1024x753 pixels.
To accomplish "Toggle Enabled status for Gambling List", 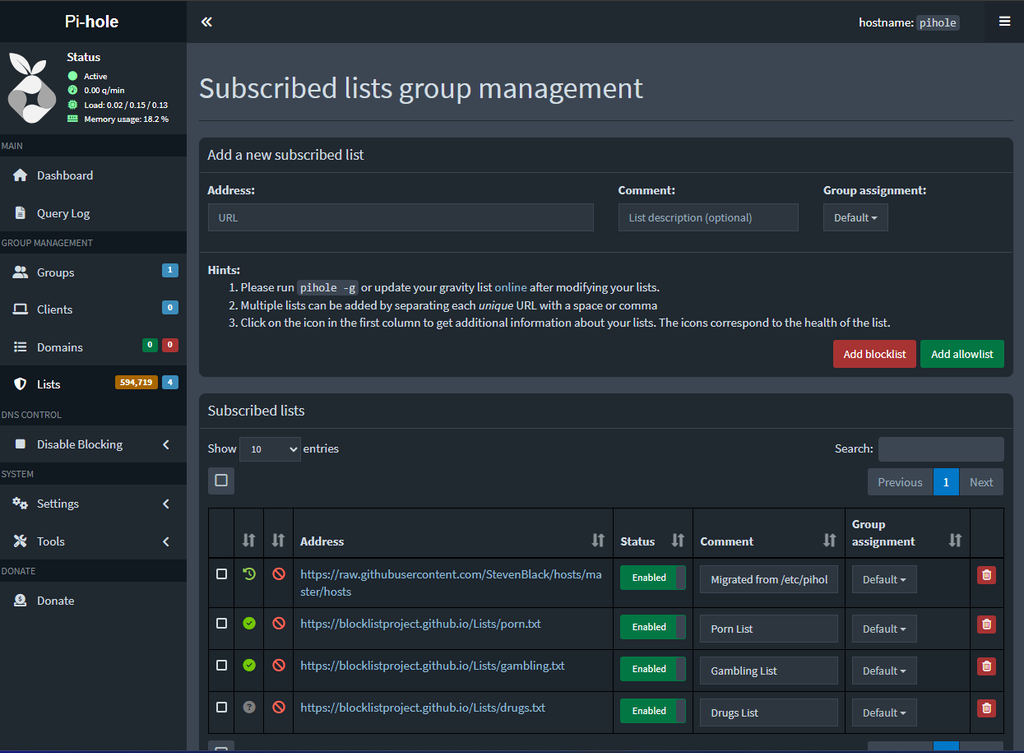I will 652,669.
